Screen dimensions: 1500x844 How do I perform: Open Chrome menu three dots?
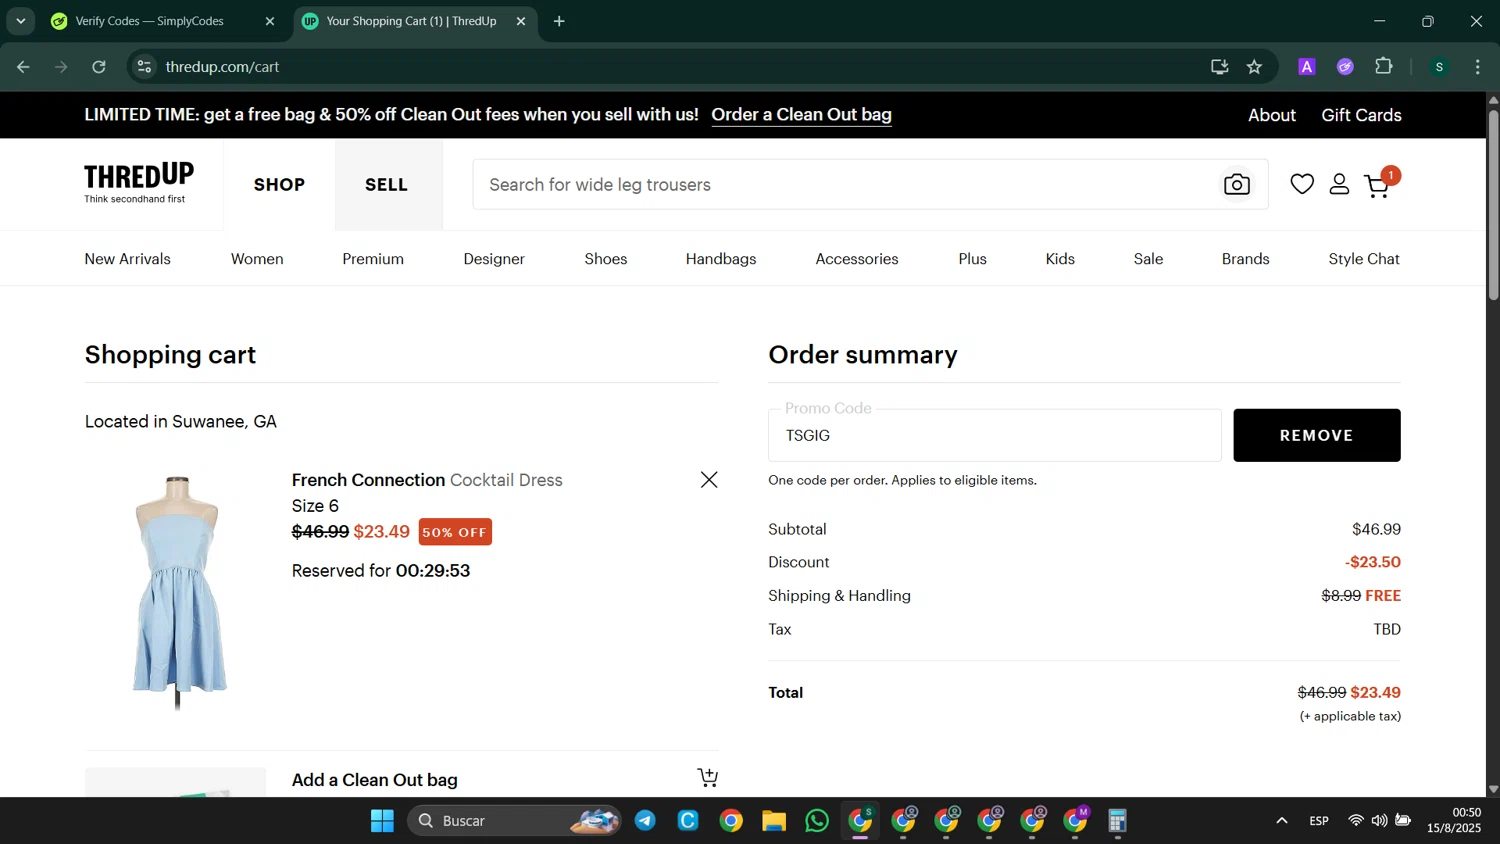(1477, 67)
